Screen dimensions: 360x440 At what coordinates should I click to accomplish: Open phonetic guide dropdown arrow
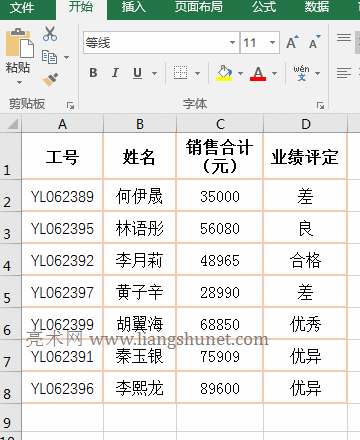317,73
